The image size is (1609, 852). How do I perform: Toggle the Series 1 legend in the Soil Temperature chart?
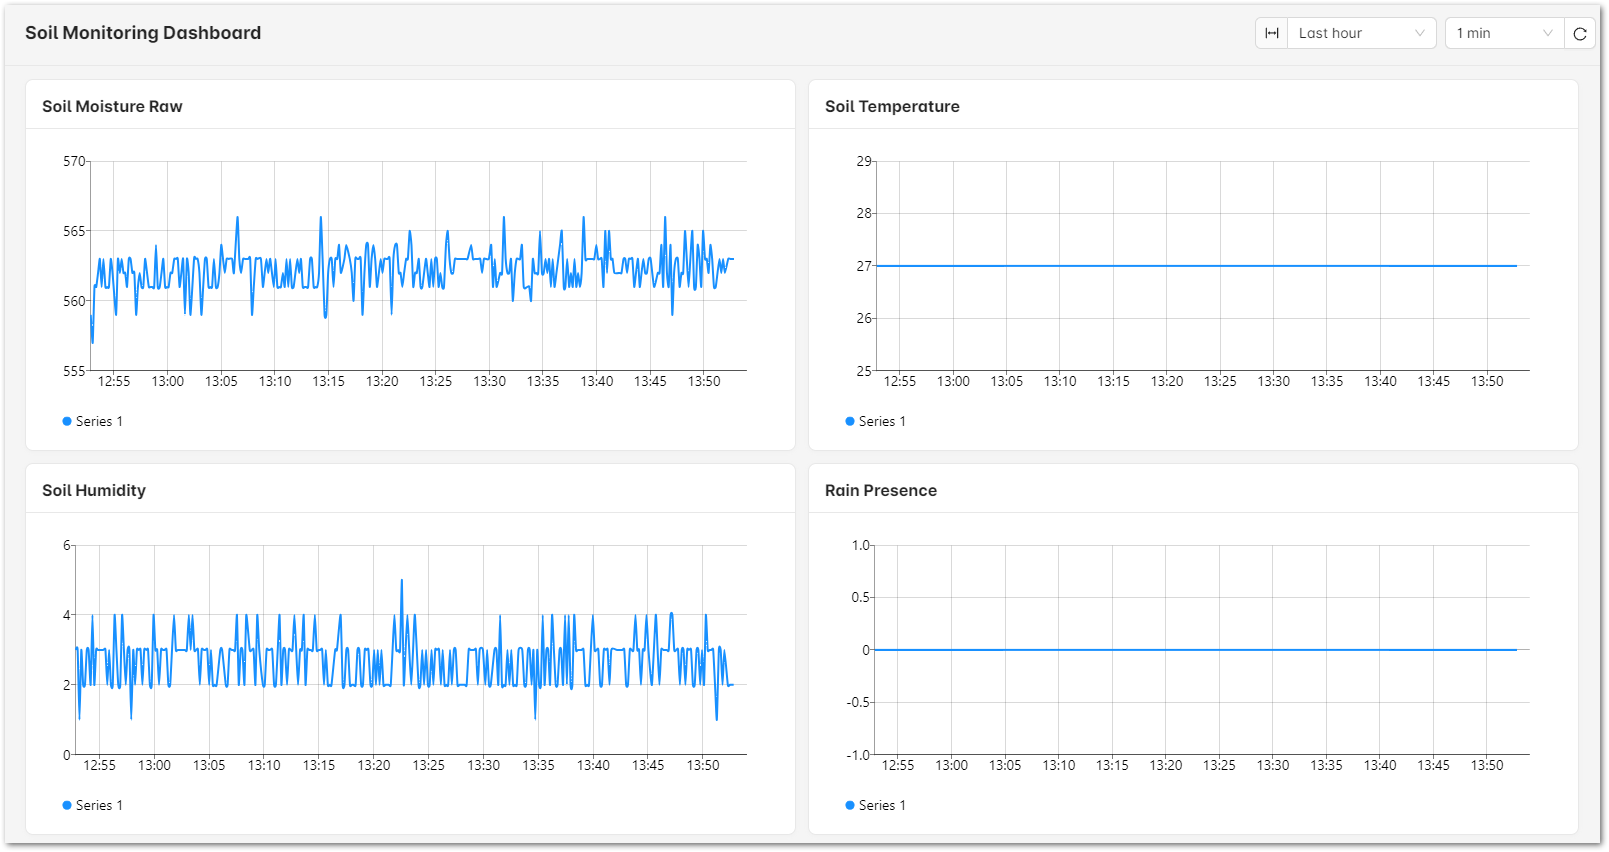point(876,421)
